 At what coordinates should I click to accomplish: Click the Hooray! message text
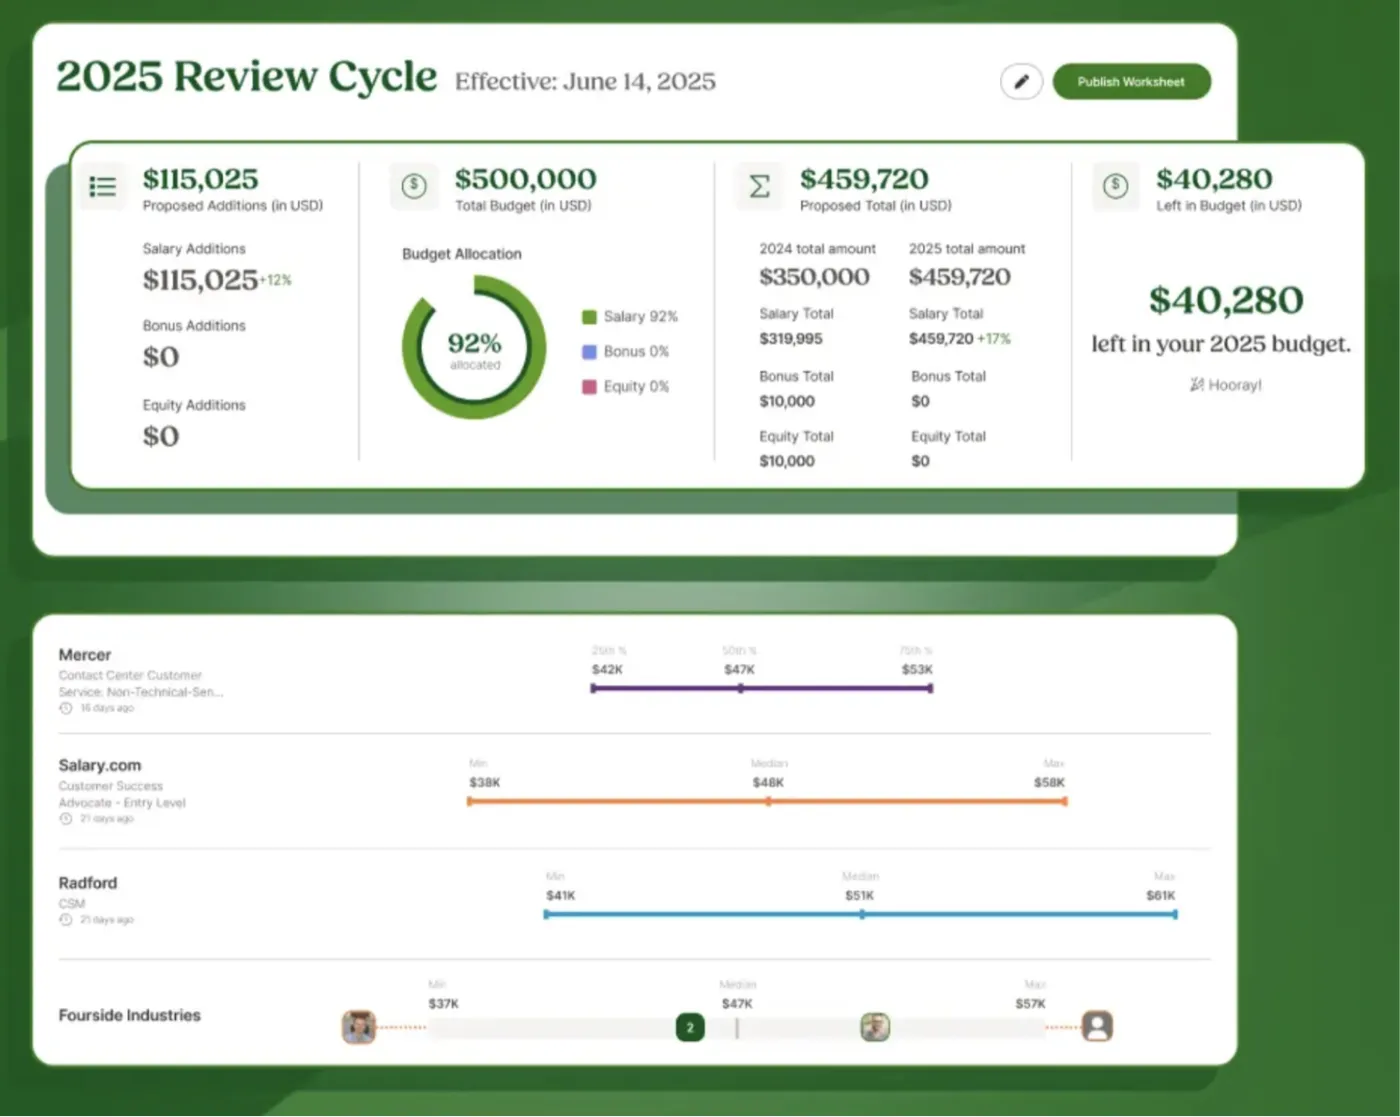coord(1226,385)
